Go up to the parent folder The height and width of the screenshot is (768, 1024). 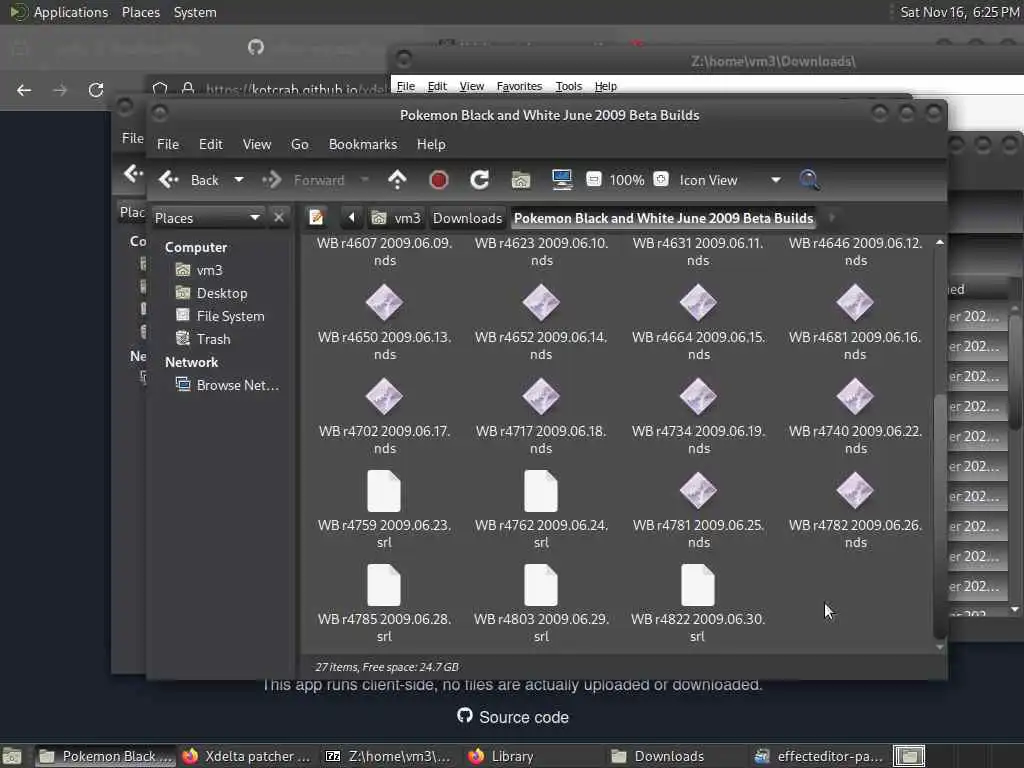(x=397, y=180)
